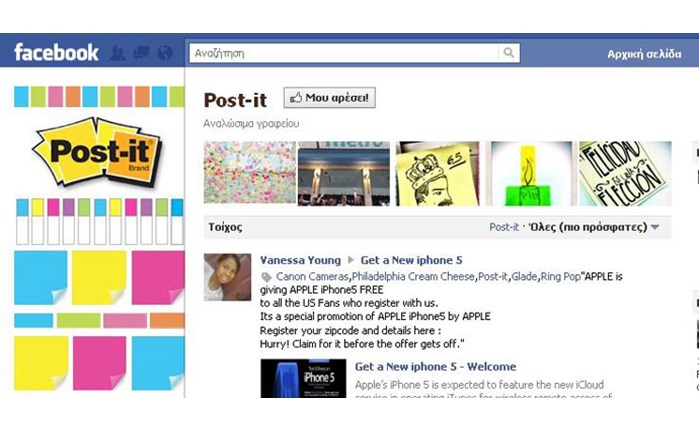Select the Τοίχος wall tab
The width and height of the screenshot is (699, 430).
click(x=226, y=227)
